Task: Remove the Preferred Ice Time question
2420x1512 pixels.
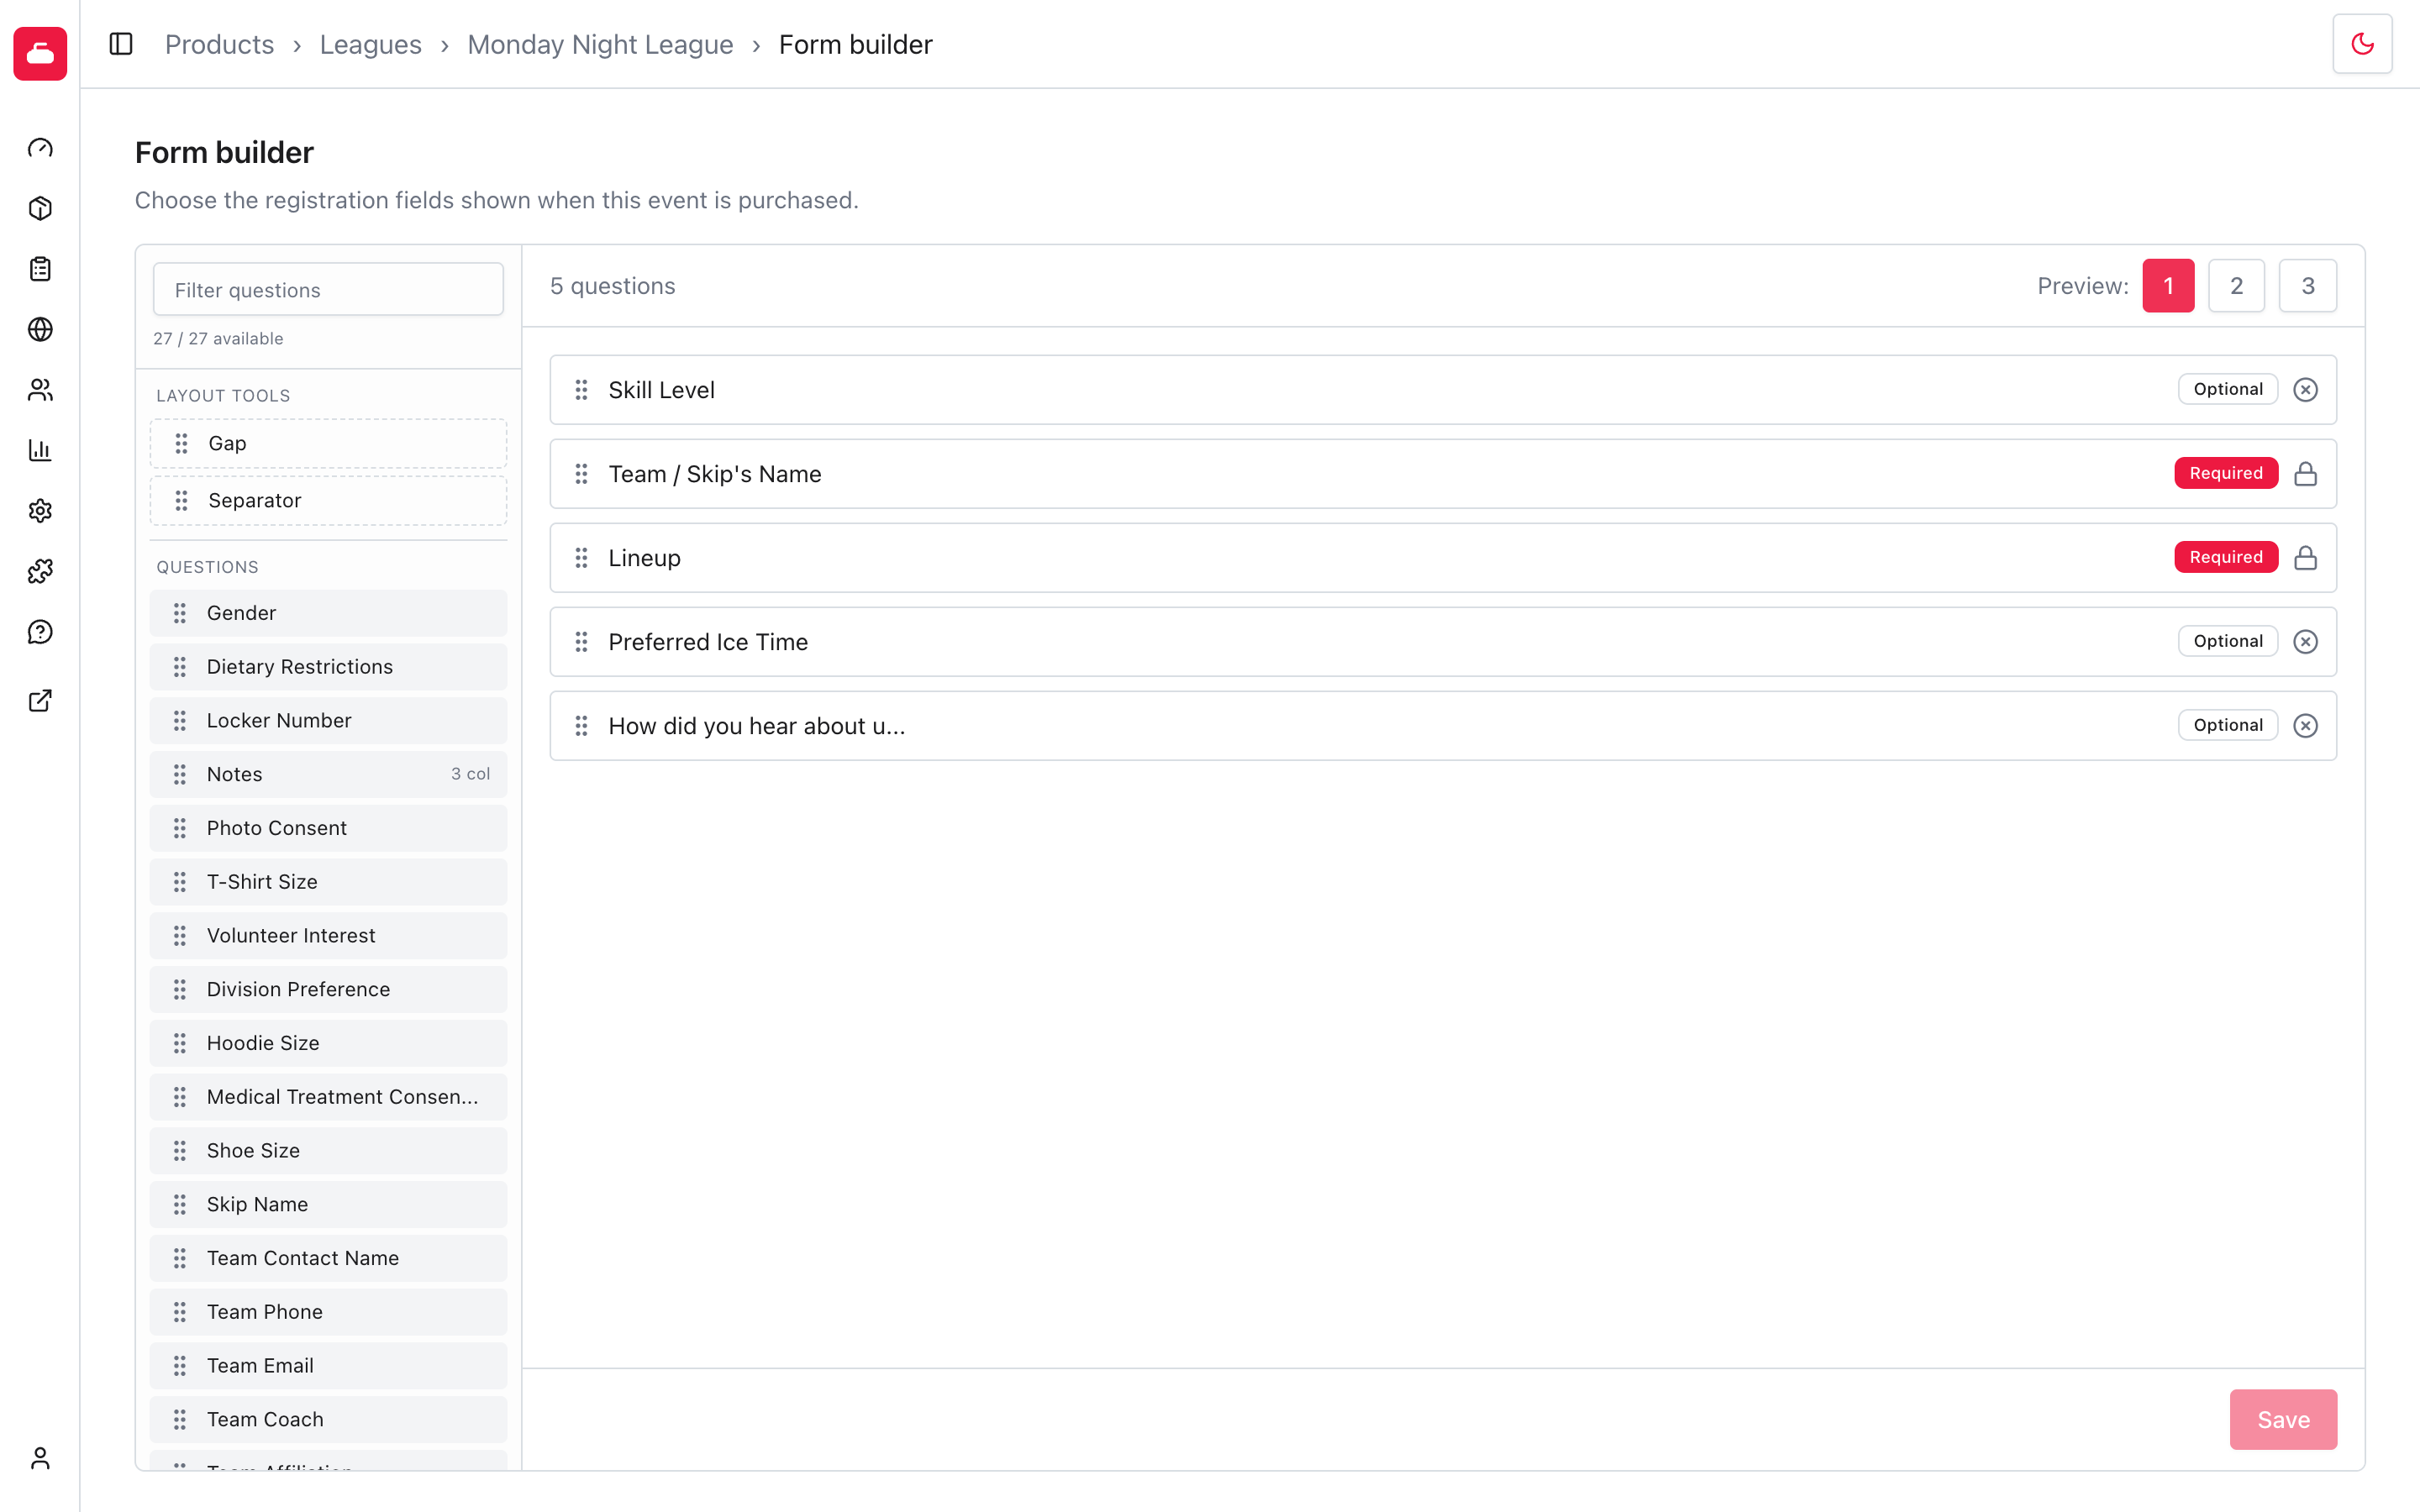Action: click(2305, 642)
